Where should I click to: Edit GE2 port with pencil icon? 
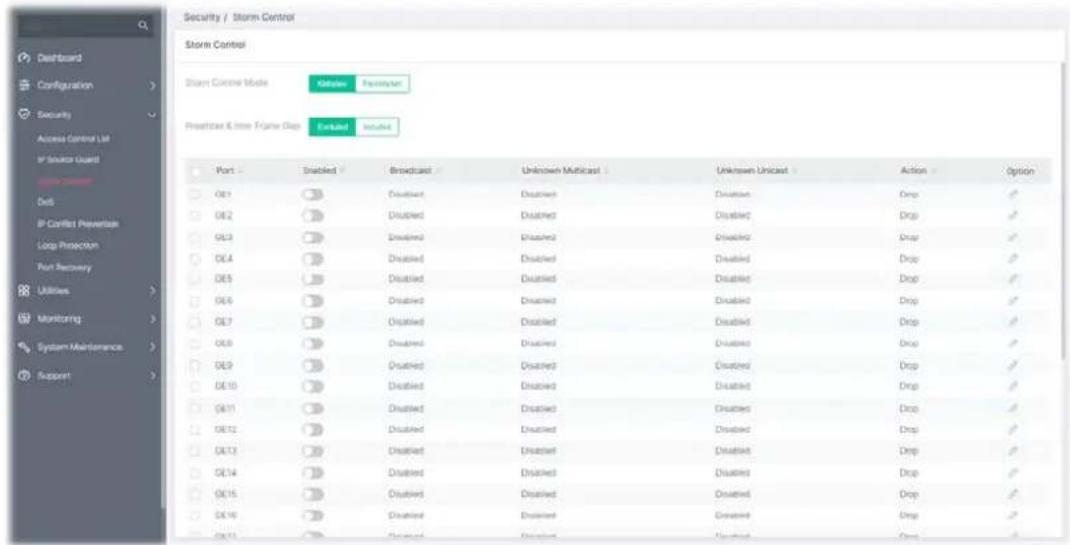(1013, 216)
